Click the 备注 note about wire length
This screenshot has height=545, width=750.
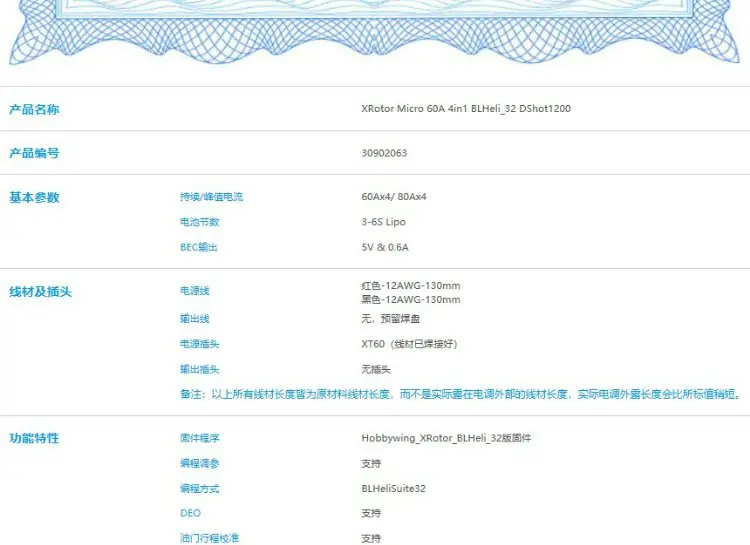pos(461,394)
